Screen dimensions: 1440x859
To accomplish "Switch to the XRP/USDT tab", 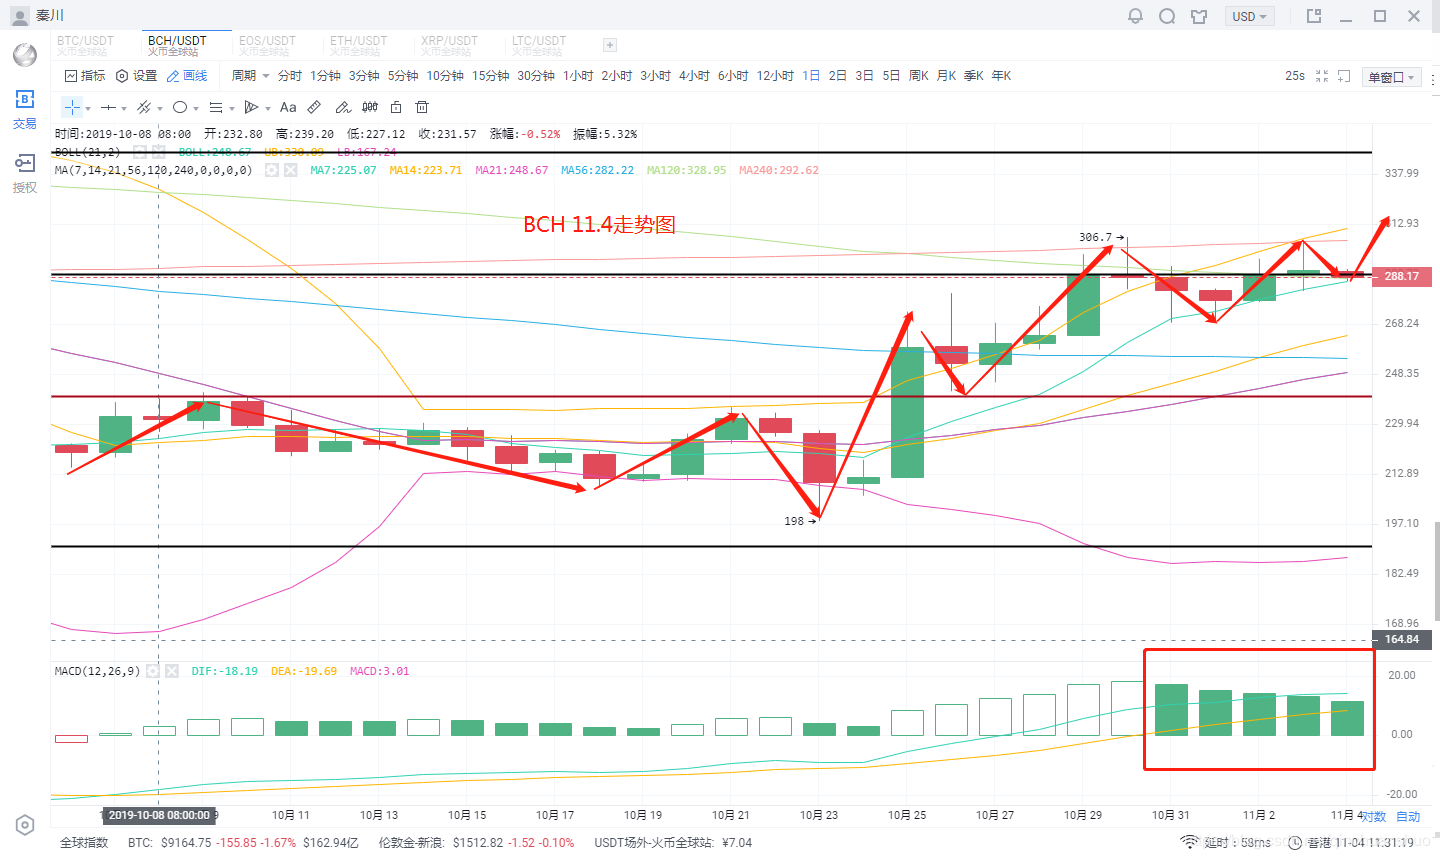I will [449, 45].
